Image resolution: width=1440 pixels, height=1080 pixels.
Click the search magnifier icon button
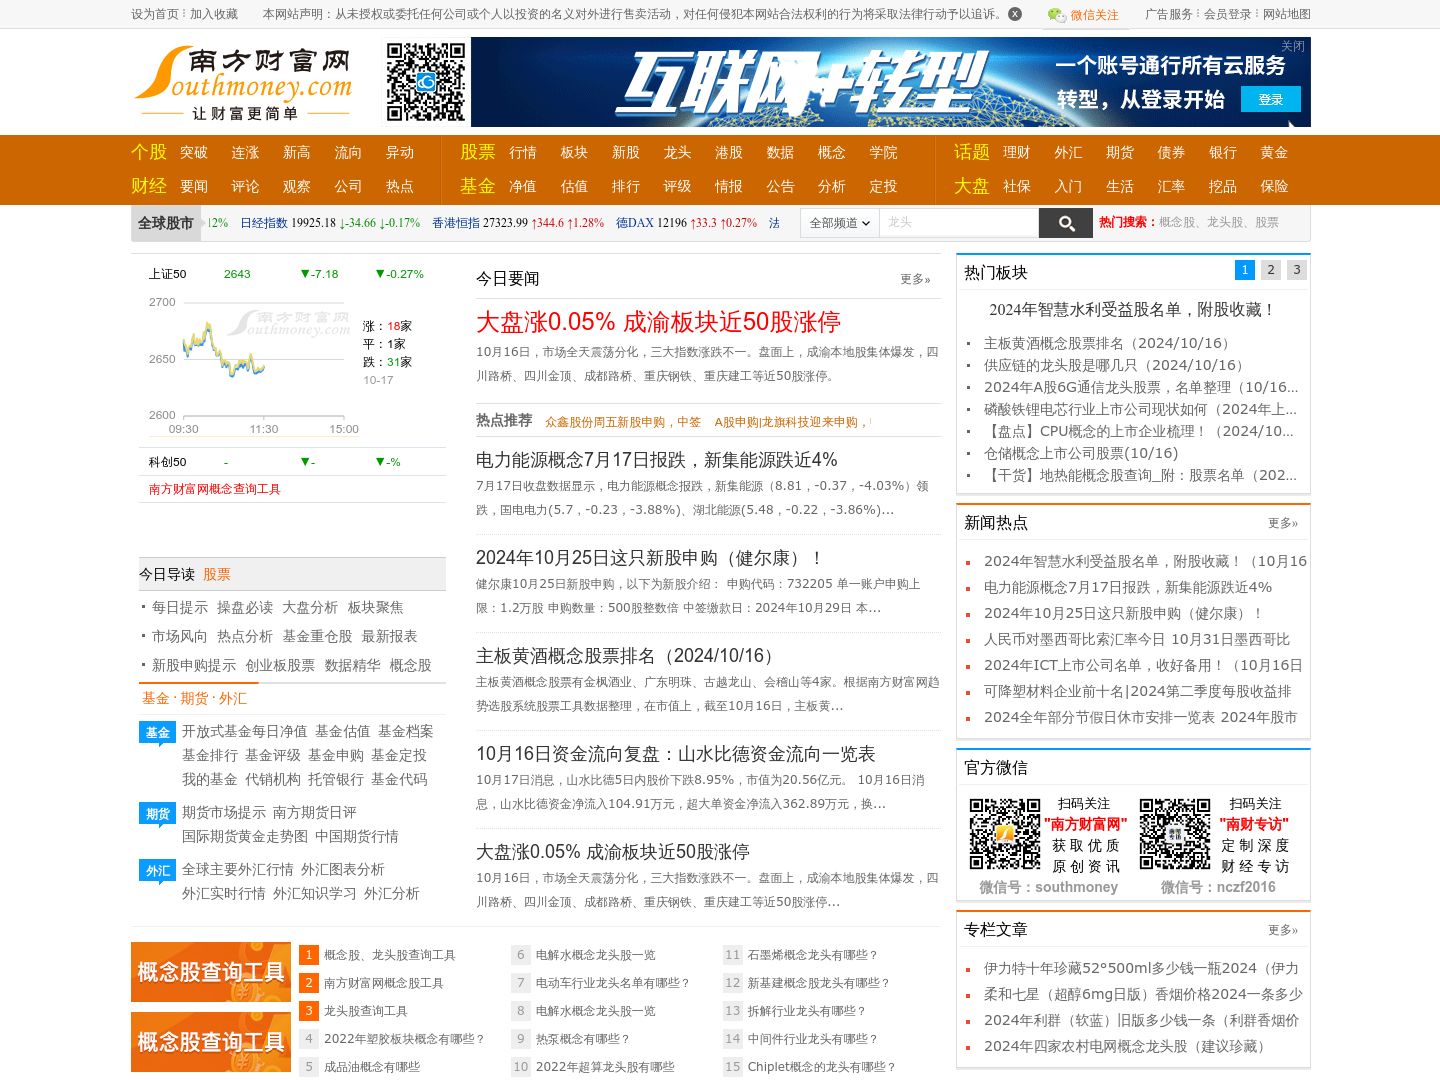coord(1065,223)
